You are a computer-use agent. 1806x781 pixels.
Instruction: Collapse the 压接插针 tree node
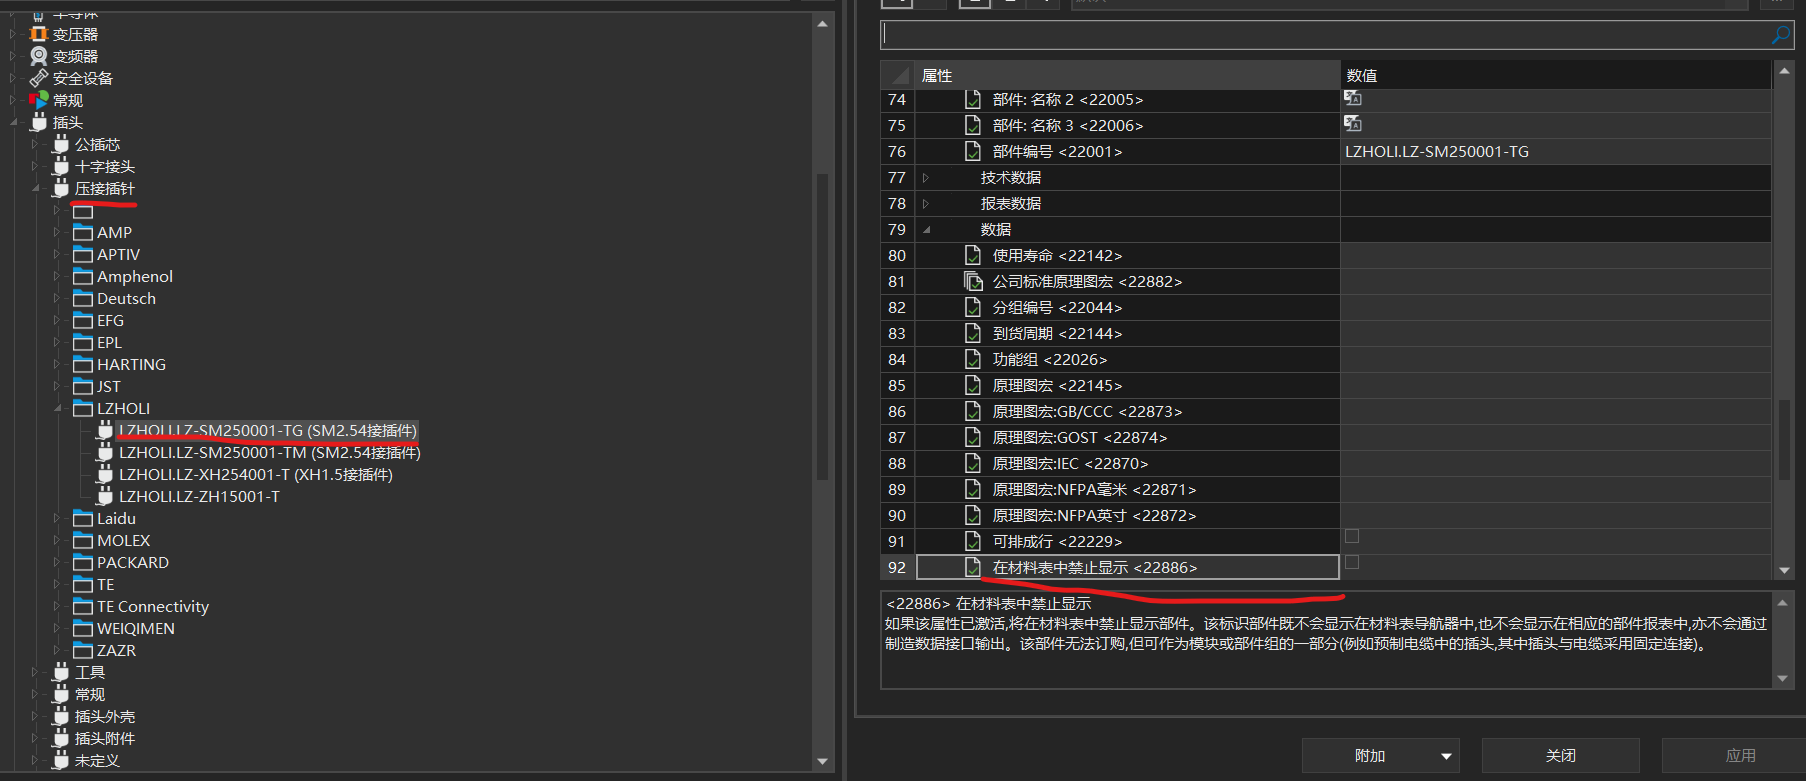(36, 188)
